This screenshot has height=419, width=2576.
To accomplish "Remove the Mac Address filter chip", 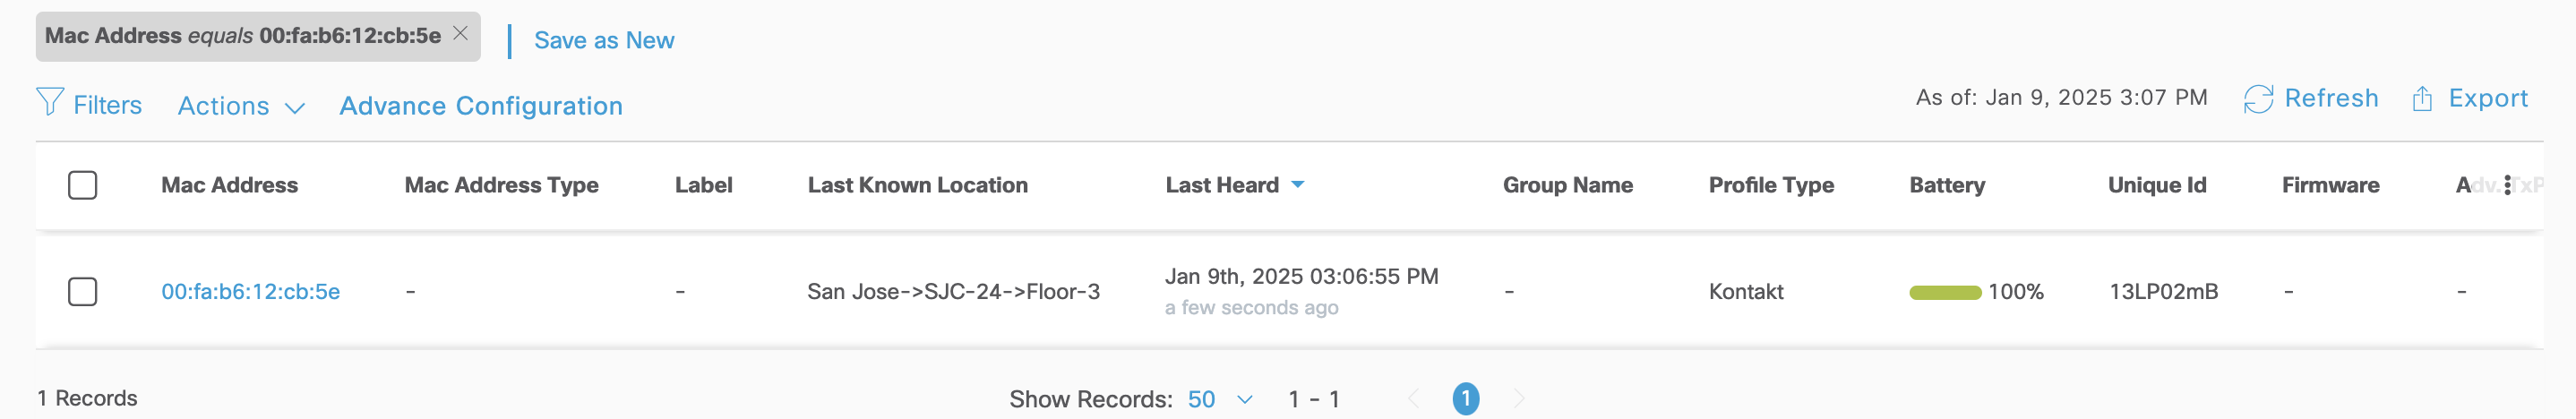I will tap(460, 34).
